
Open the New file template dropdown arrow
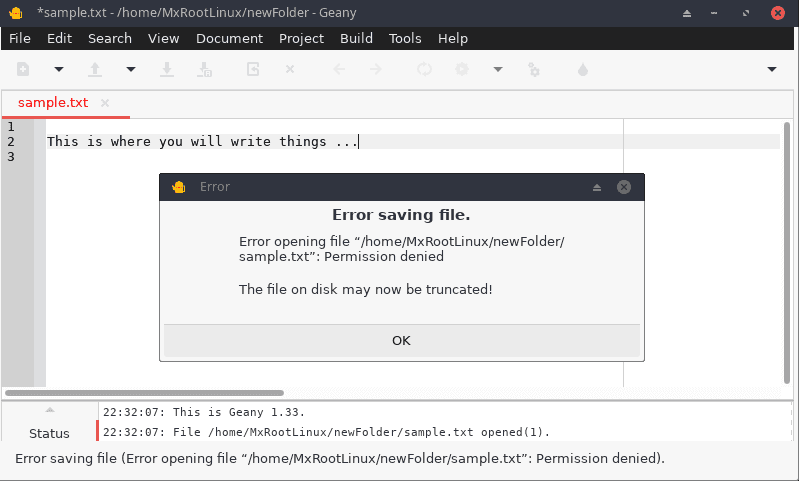59,69
